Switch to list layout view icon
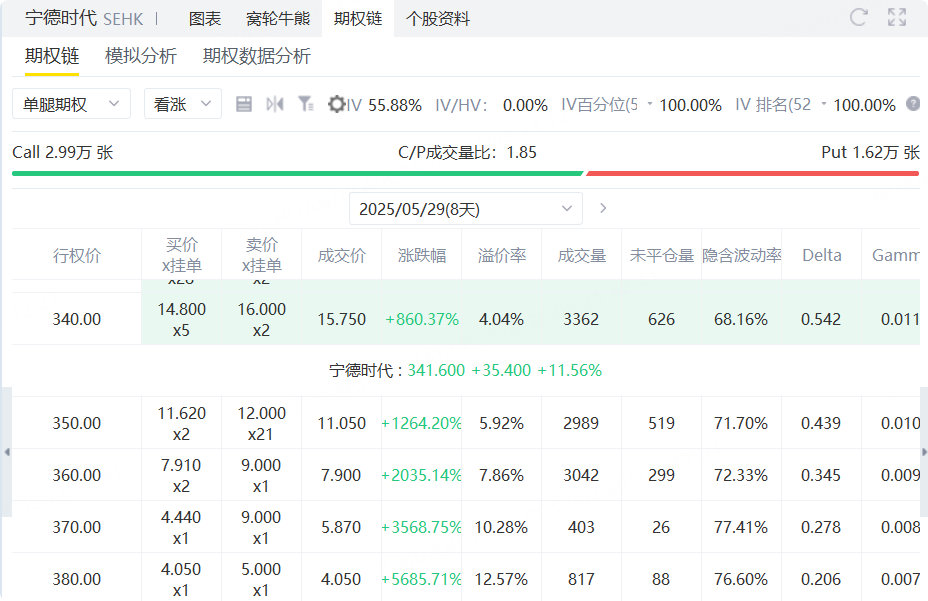Image resolution: width=928 pixels, height=601 pixels. (x=244, y=104)
